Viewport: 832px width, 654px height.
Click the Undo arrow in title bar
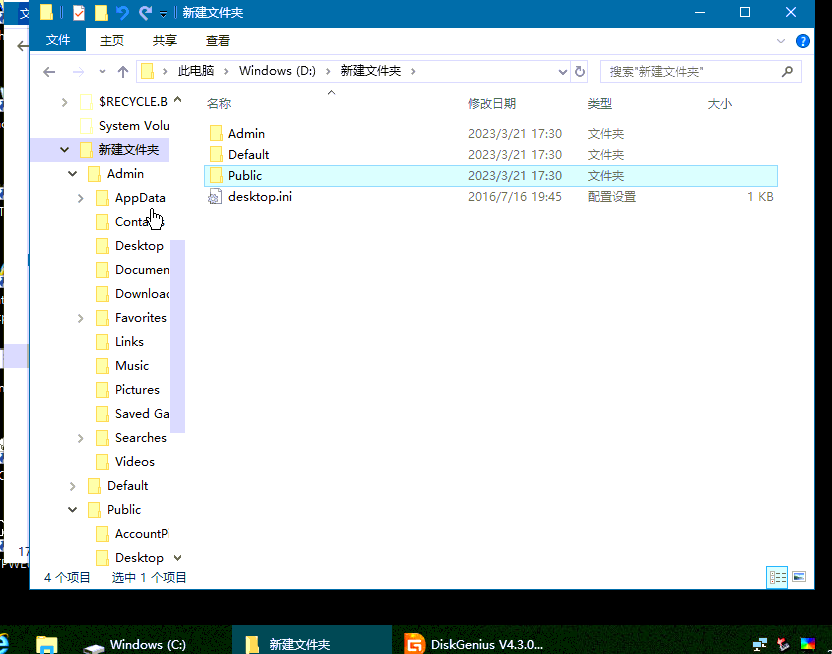click(123, 13)
